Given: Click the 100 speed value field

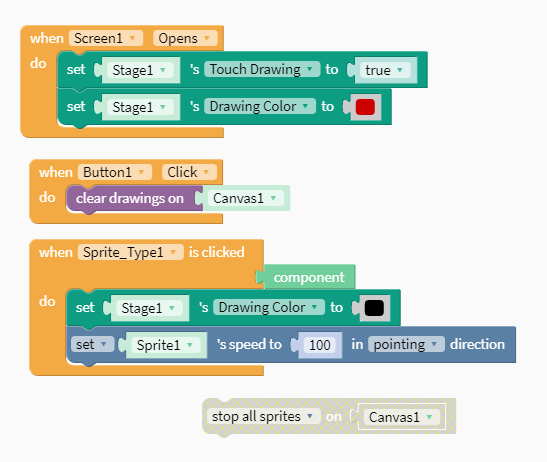Looking at the screenshot, I should (x=320, y=345).
